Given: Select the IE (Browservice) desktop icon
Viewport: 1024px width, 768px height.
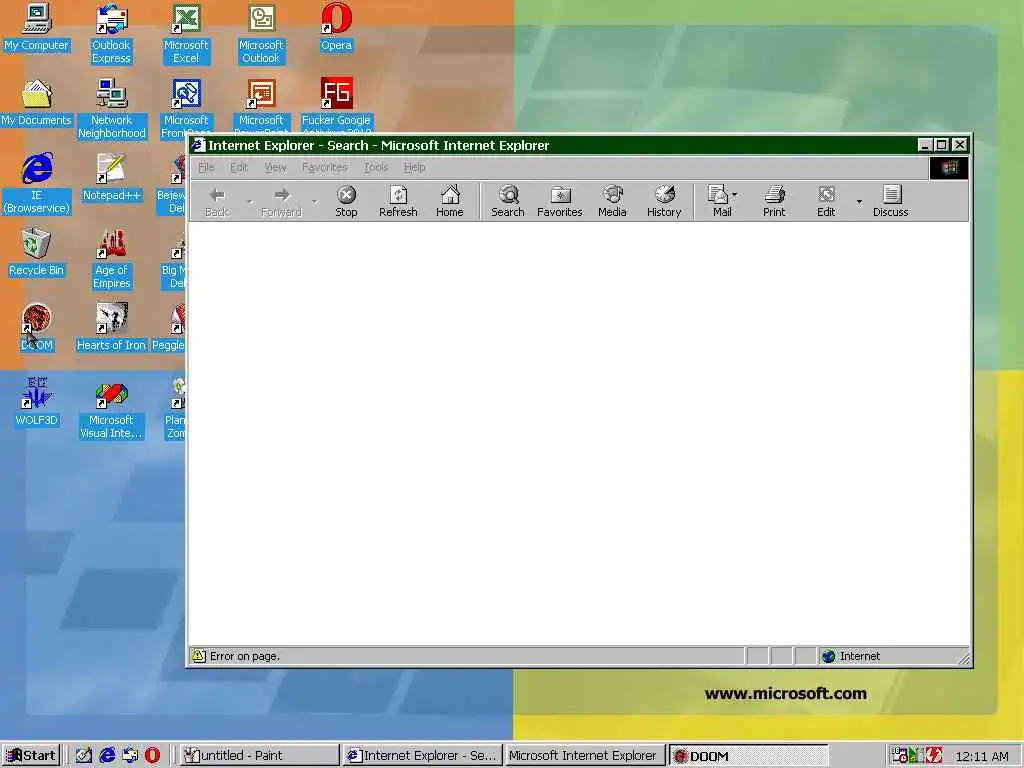Looking at the screenshot, I should 37,183.
